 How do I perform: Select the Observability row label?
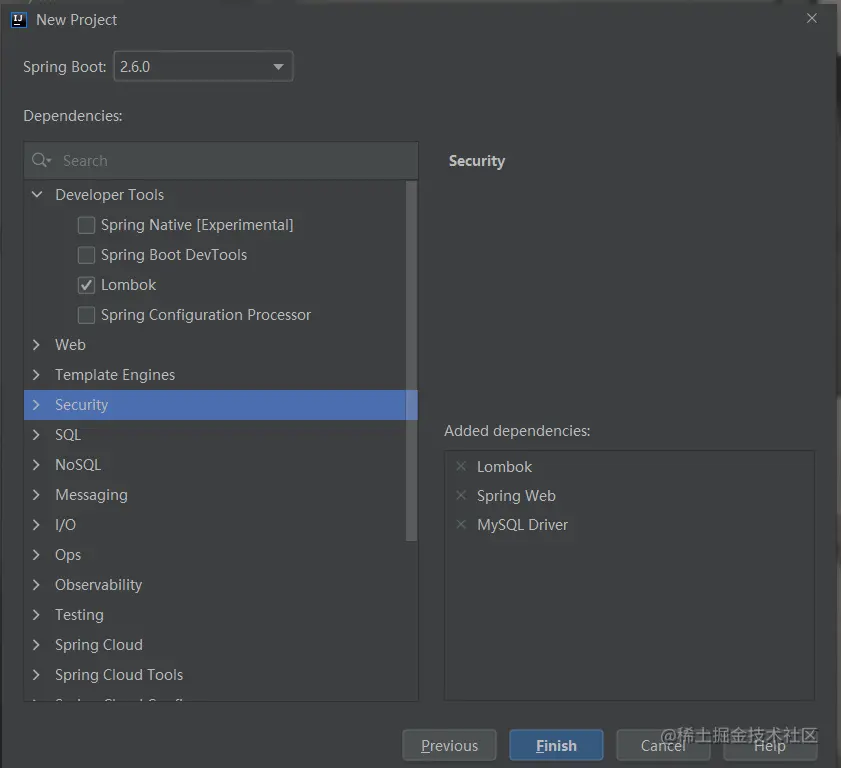99,585
